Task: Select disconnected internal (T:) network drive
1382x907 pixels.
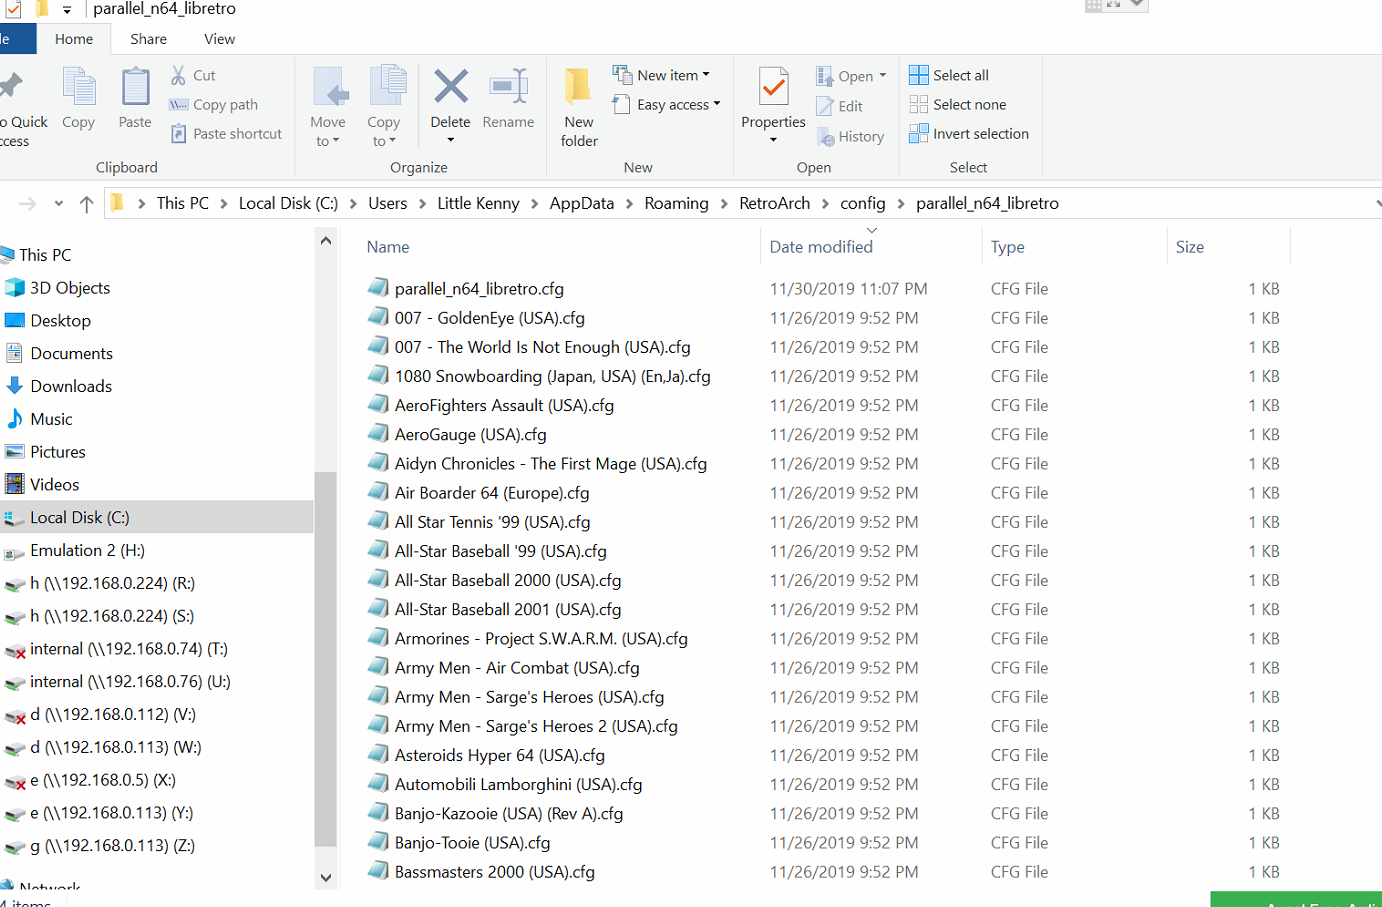Action: pyautogui.click(x=129, y=649)
